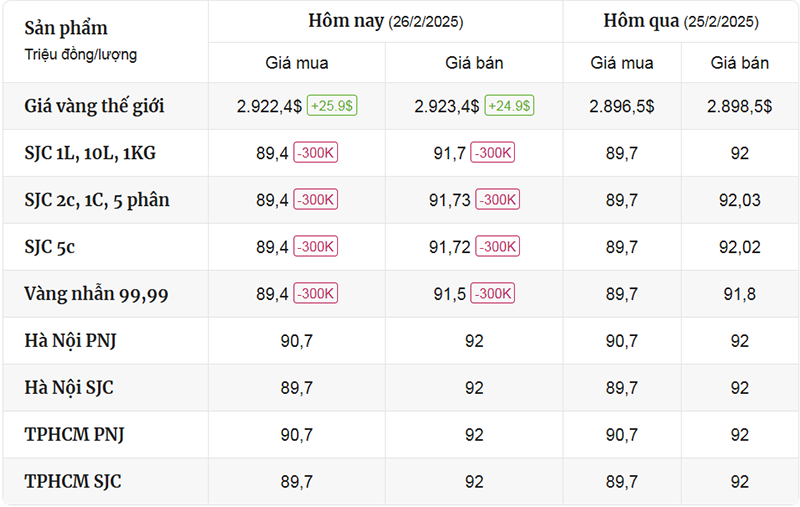This screenshot has height=507, width=800.
Task: Select the Giá vàng thế giới row label
Action: [x=94, y=106]
